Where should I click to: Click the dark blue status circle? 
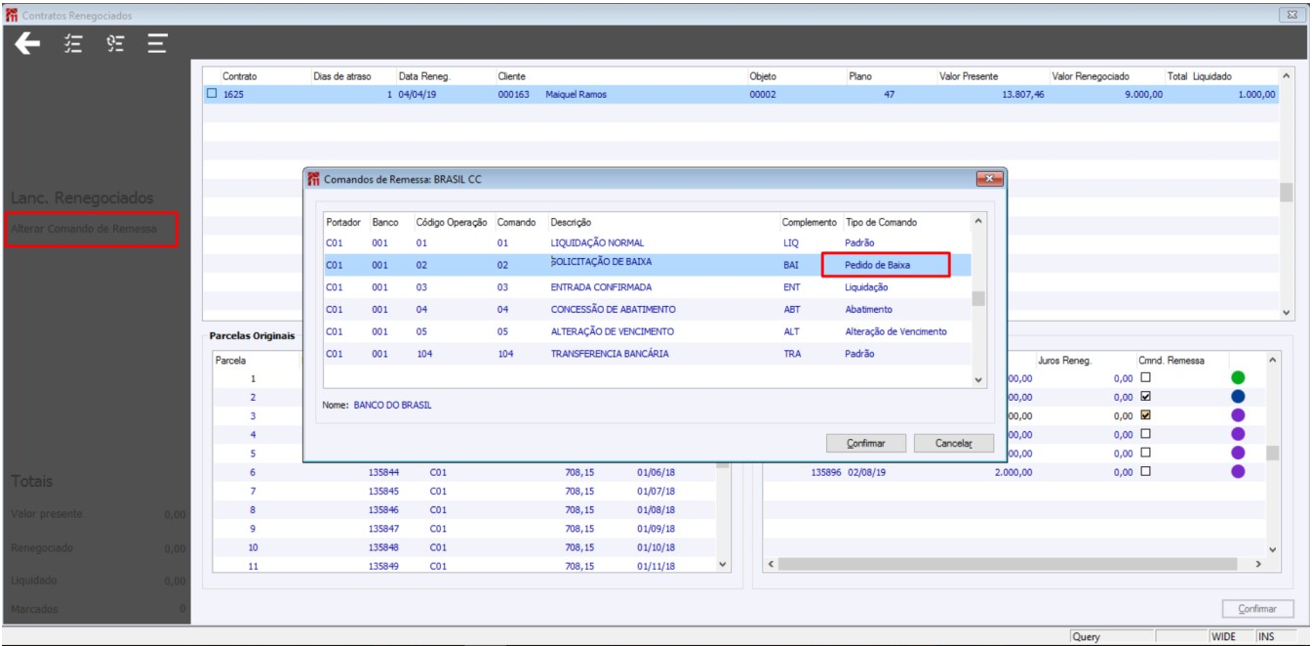click(x=1238, y=397)
